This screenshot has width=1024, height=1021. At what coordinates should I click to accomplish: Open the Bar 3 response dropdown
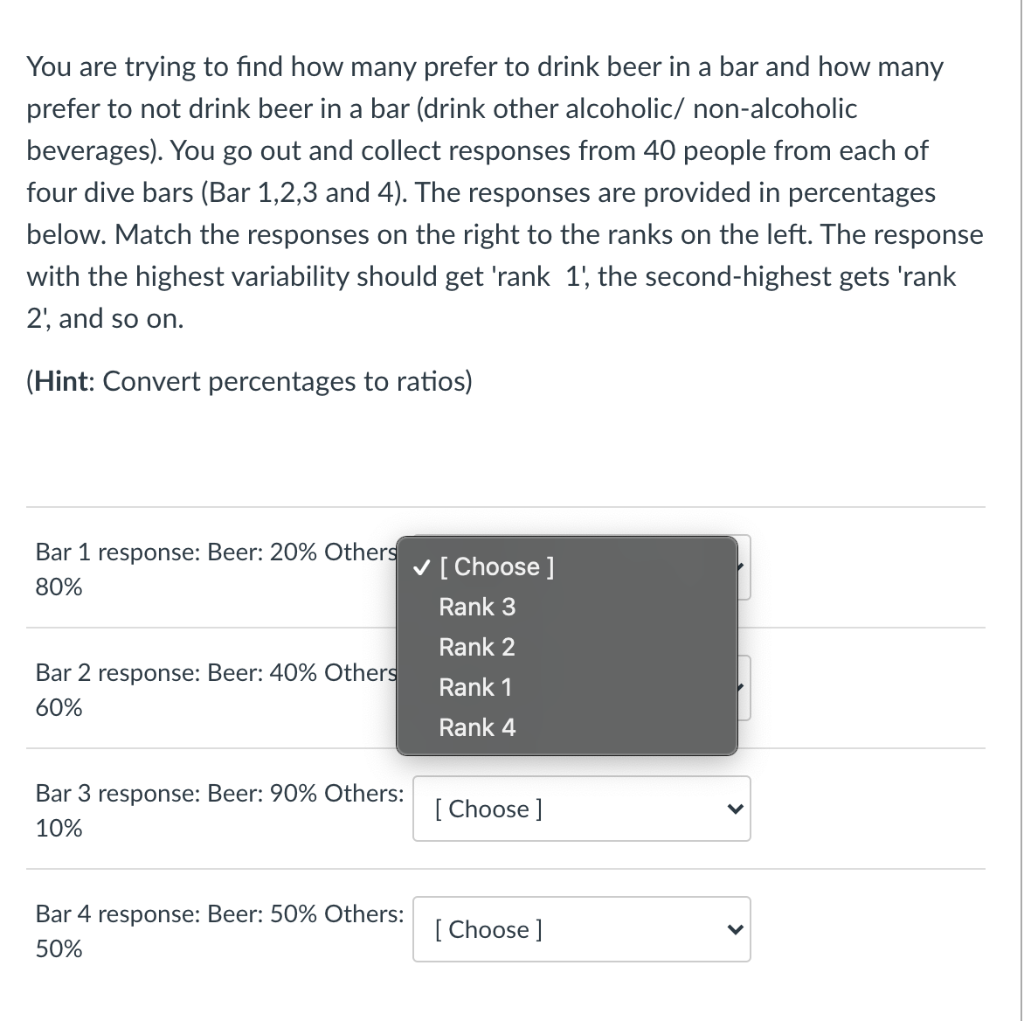pos(580,808)
